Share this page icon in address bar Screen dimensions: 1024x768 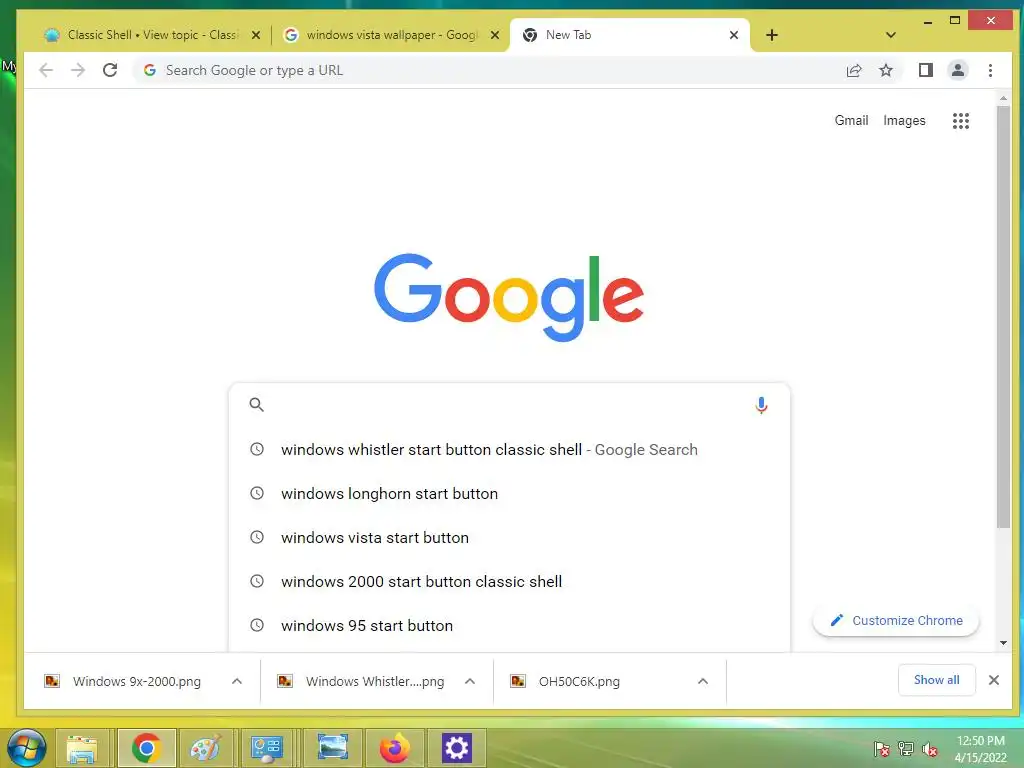854,70
